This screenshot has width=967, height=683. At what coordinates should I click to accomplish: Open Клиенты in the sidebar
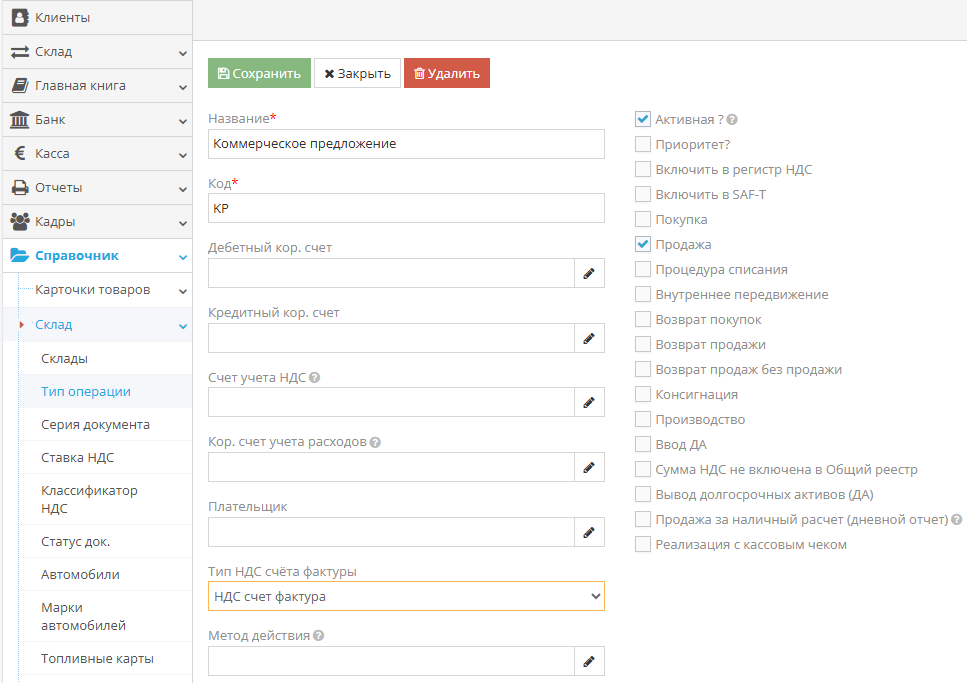pyautogui.click(x=97, y=18)
